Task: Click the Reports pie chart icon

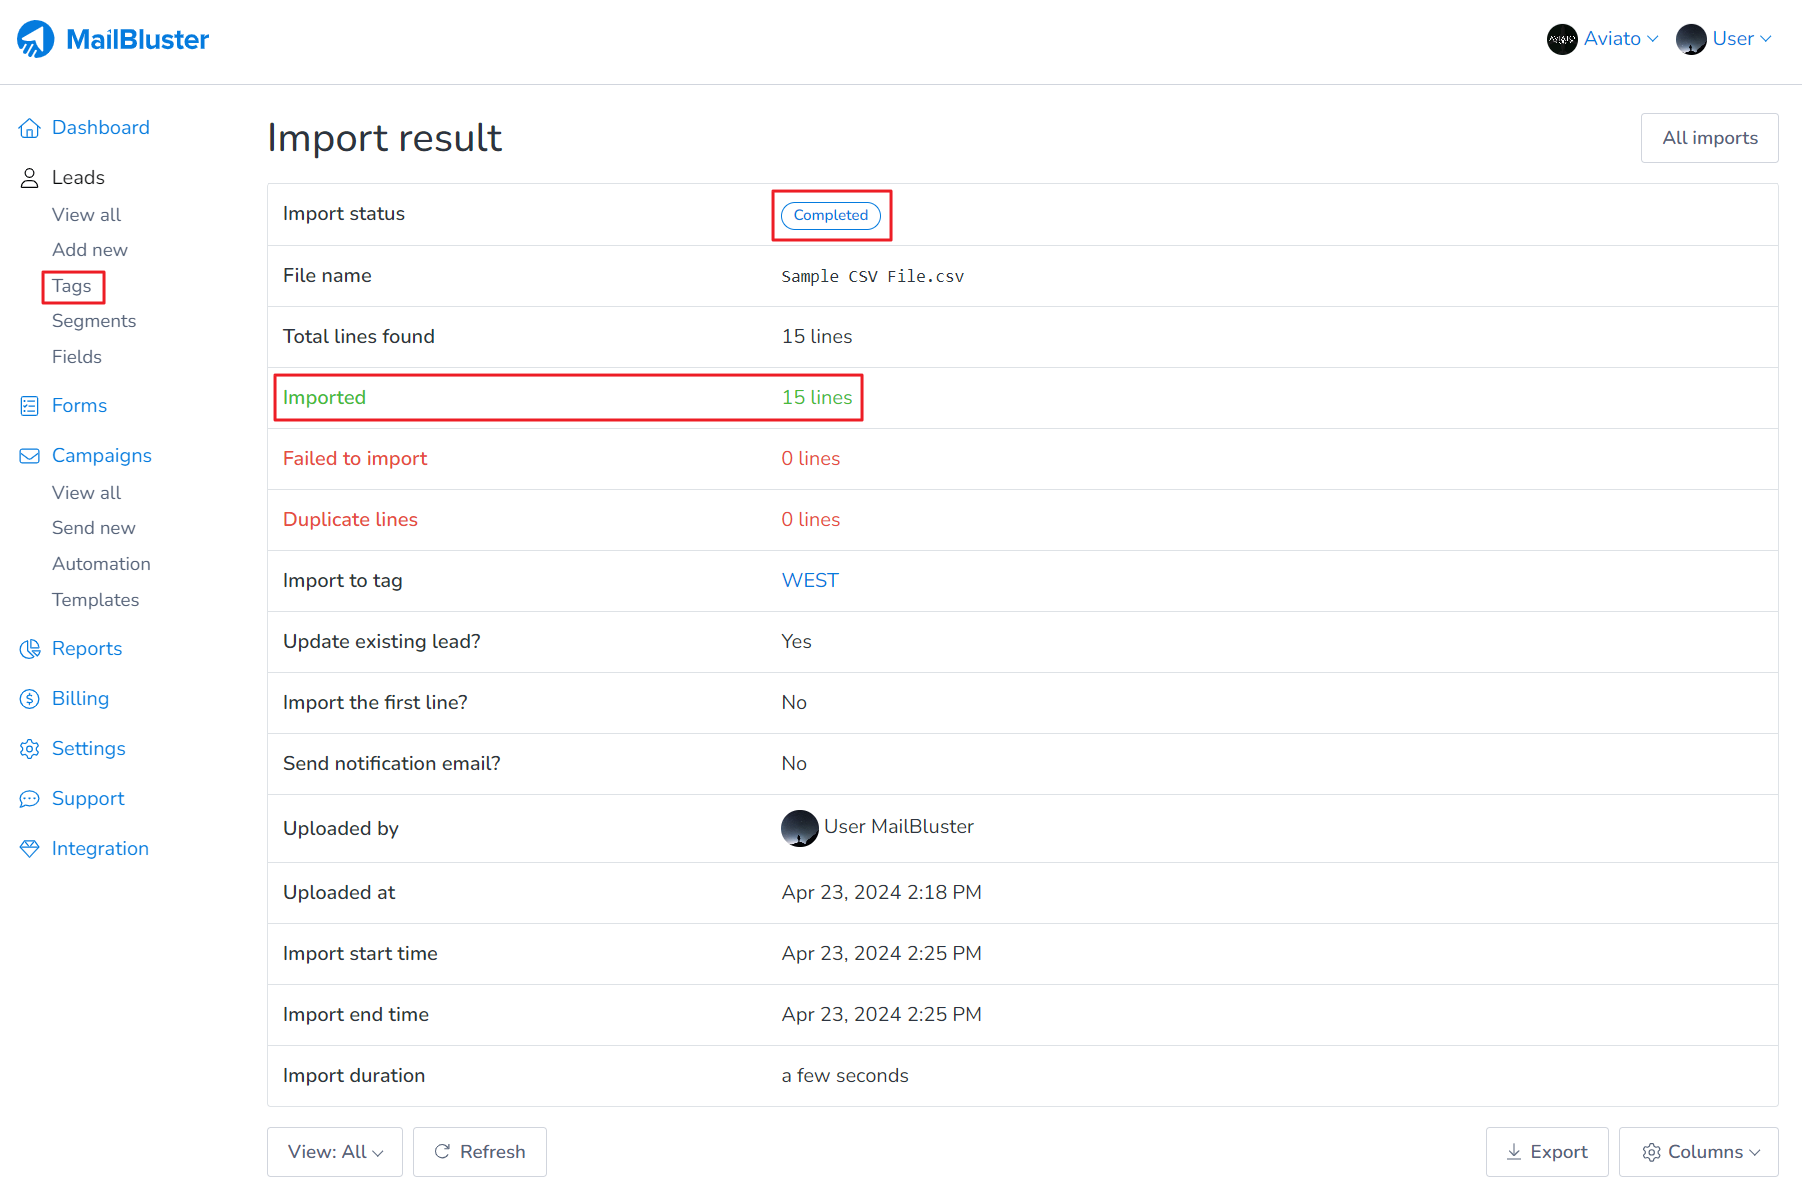Action: [x=30, y=649]
